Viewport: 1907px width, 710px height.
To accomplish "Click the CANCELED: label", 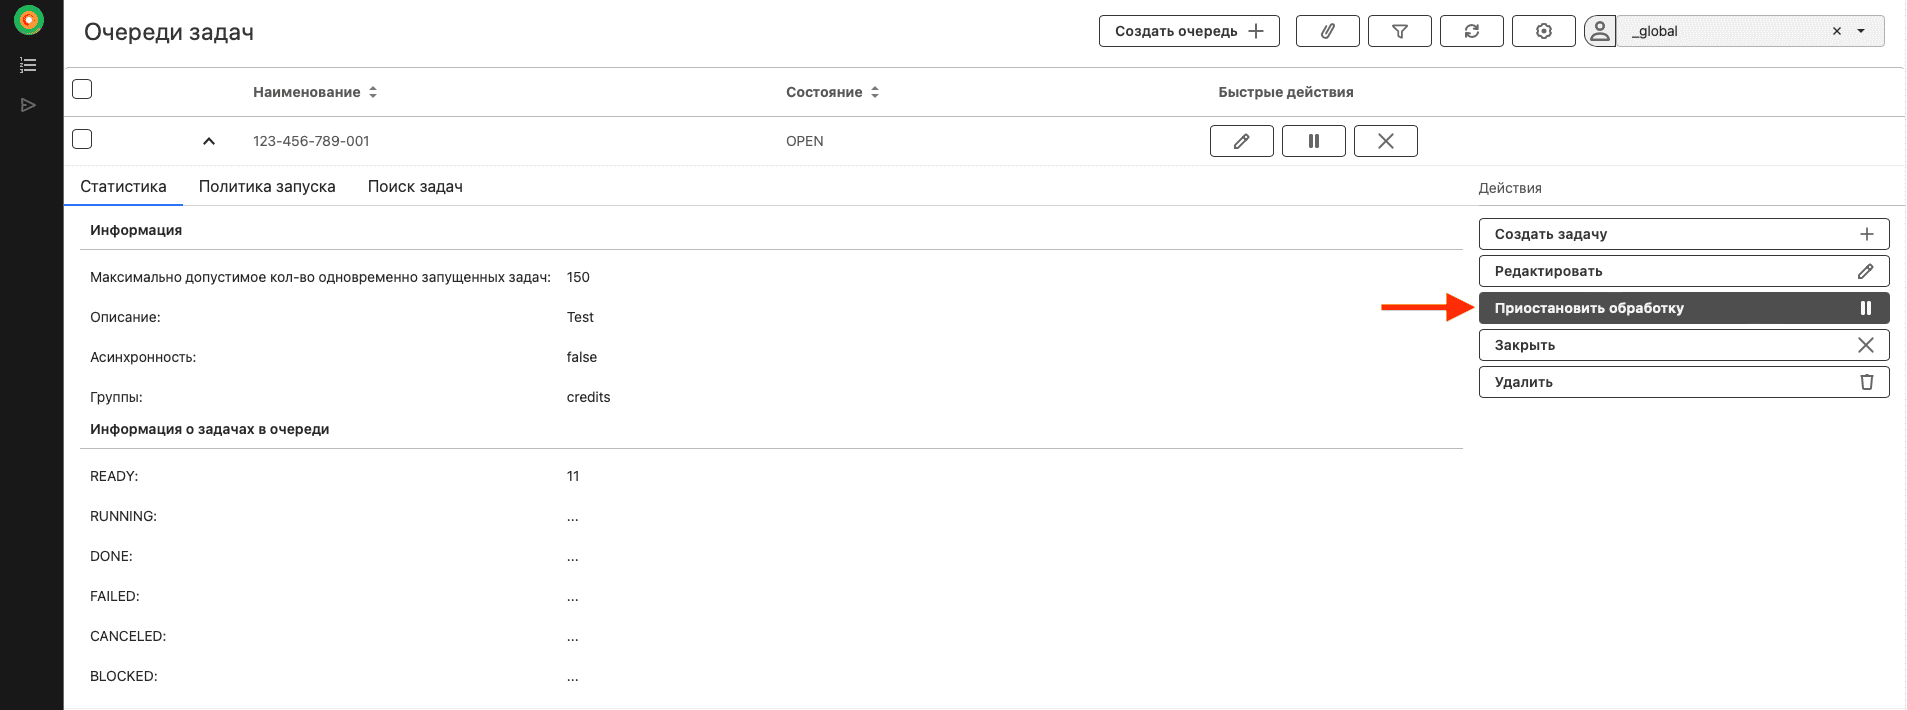I will coord(128,636).
